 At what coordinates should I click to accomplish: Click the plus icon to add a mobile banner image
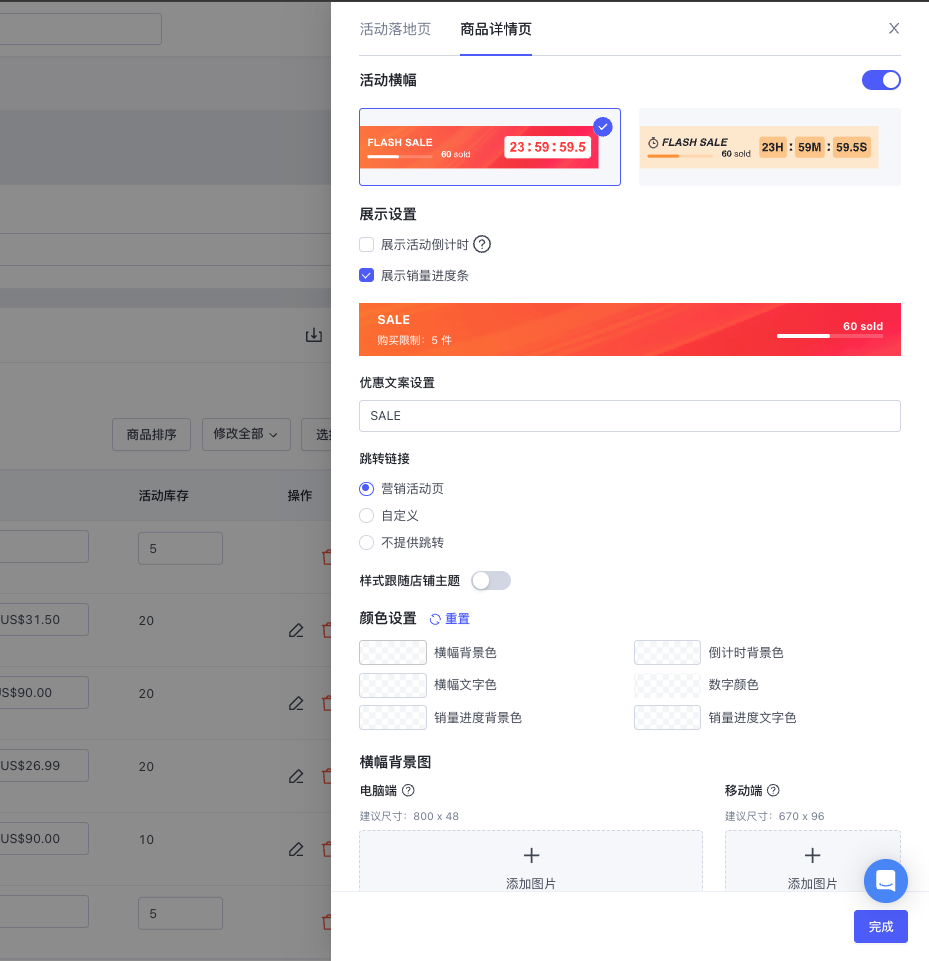812,855
